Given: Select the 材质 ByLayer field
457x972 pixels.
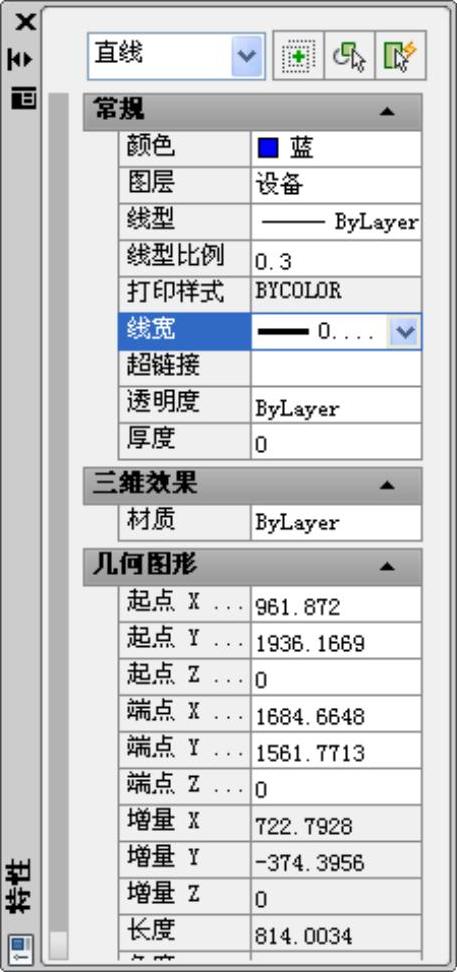Looking at the screenshot, I should click(x=336, y=522).
